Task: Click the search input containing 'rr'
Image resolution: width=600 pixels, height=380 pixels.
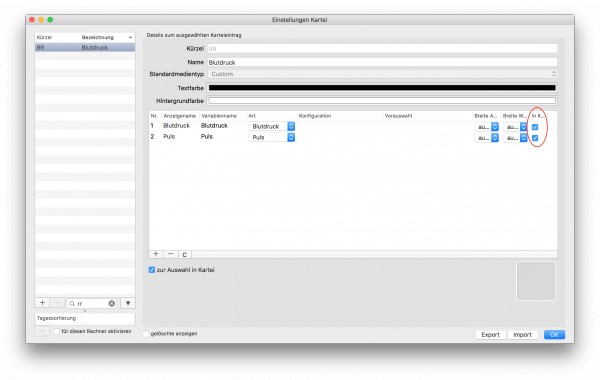Action: [x=92, y=303]
